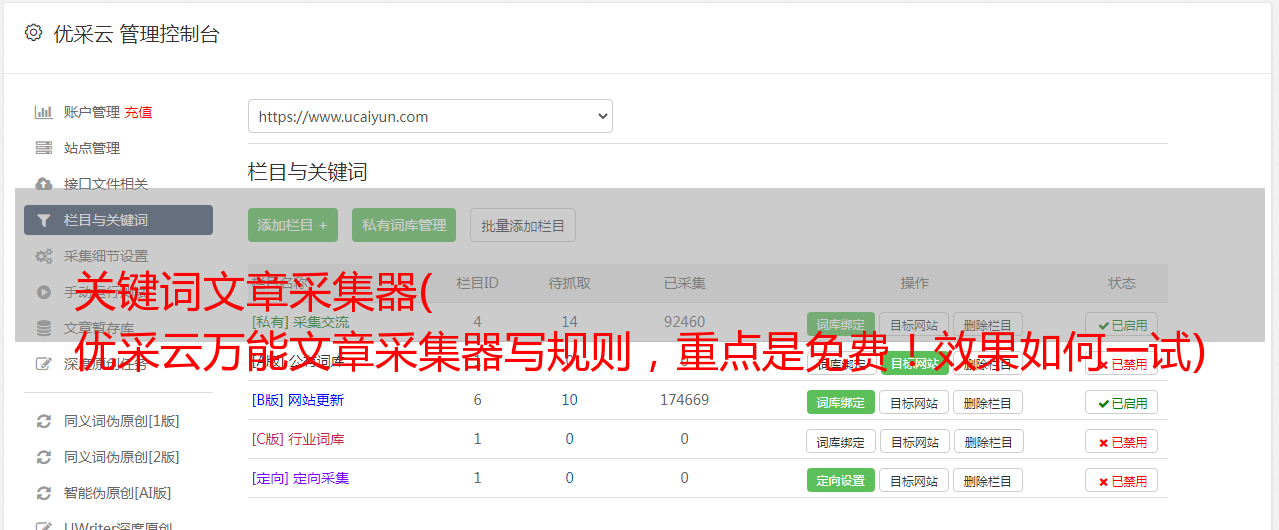Viewport: 1279px width, 530px height.
Task: Open 私有词库管理
Action: [404, 225]
